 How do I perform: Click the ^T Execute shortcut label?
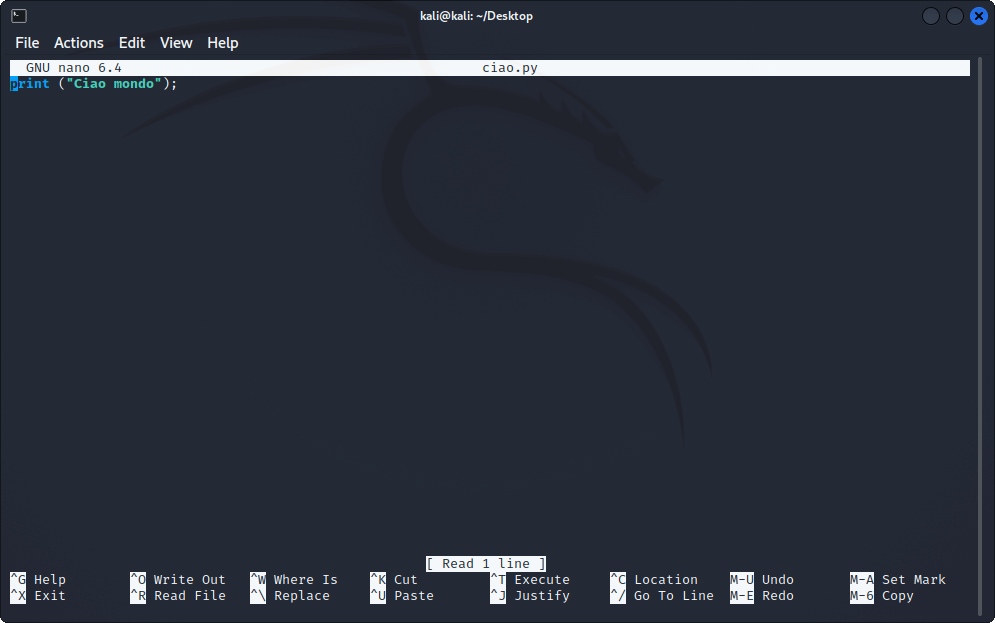click(x=530, y=580)
